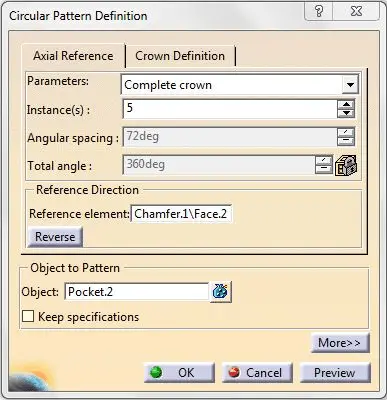Expand dialog with More>> button
This screenshot has height=400, width=387.
(340, 343)
